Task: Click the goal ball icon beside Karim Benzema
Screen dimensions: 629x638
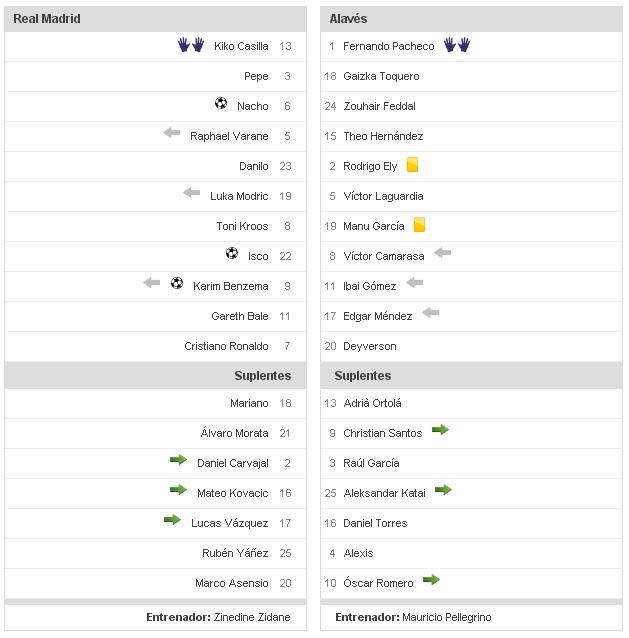Action: pyautogui.click(x=177, y=283)
